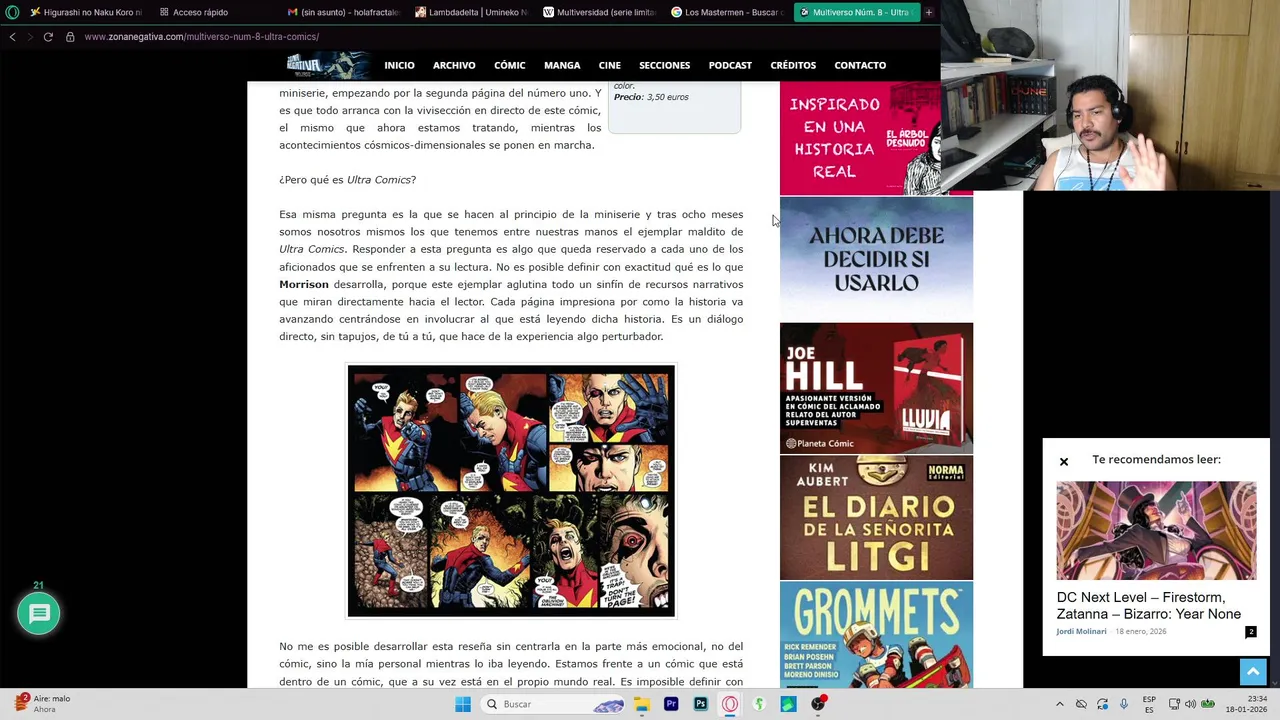Click the bold 'Morrison' name in article
This screenshot has width=1280, height=720.
[x=304, y=284]
